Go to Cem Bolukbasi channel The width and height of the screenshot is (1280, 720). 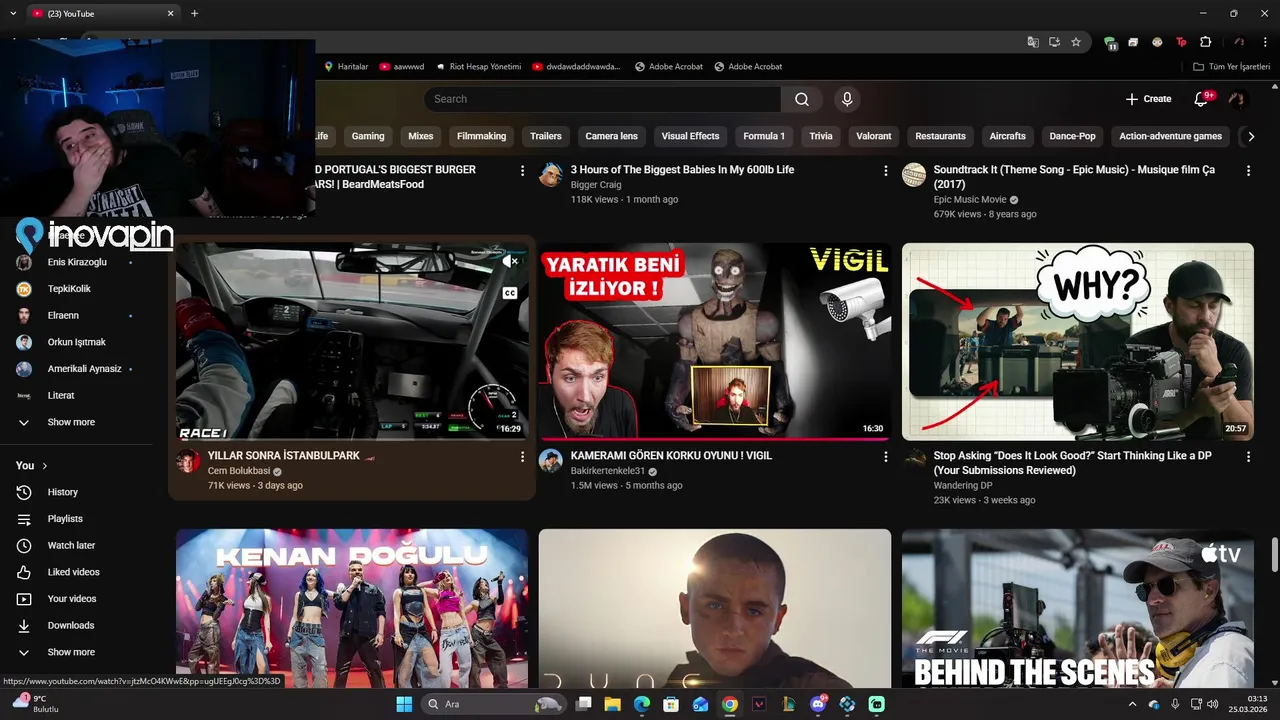239,471
